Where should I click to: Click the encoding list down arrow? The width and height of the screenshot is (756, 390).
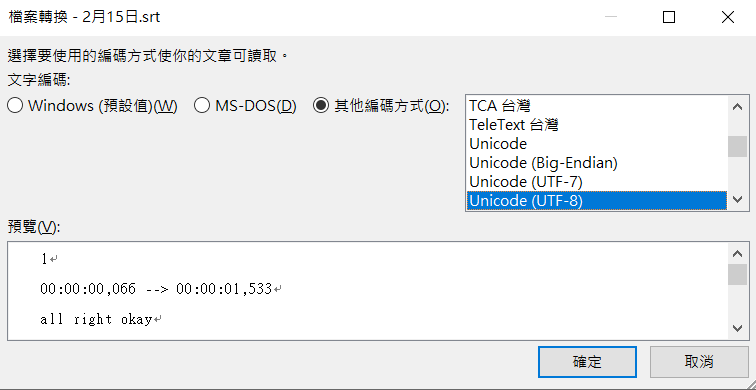coord(737,199)
